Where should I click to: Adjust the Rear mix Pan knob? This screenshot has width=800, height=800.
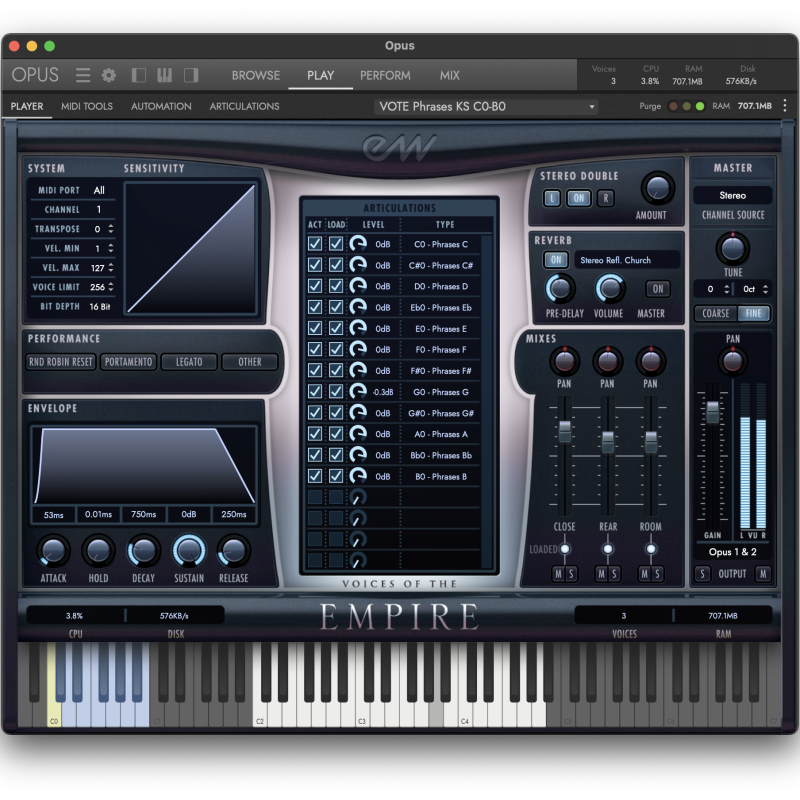coord(607,361)
